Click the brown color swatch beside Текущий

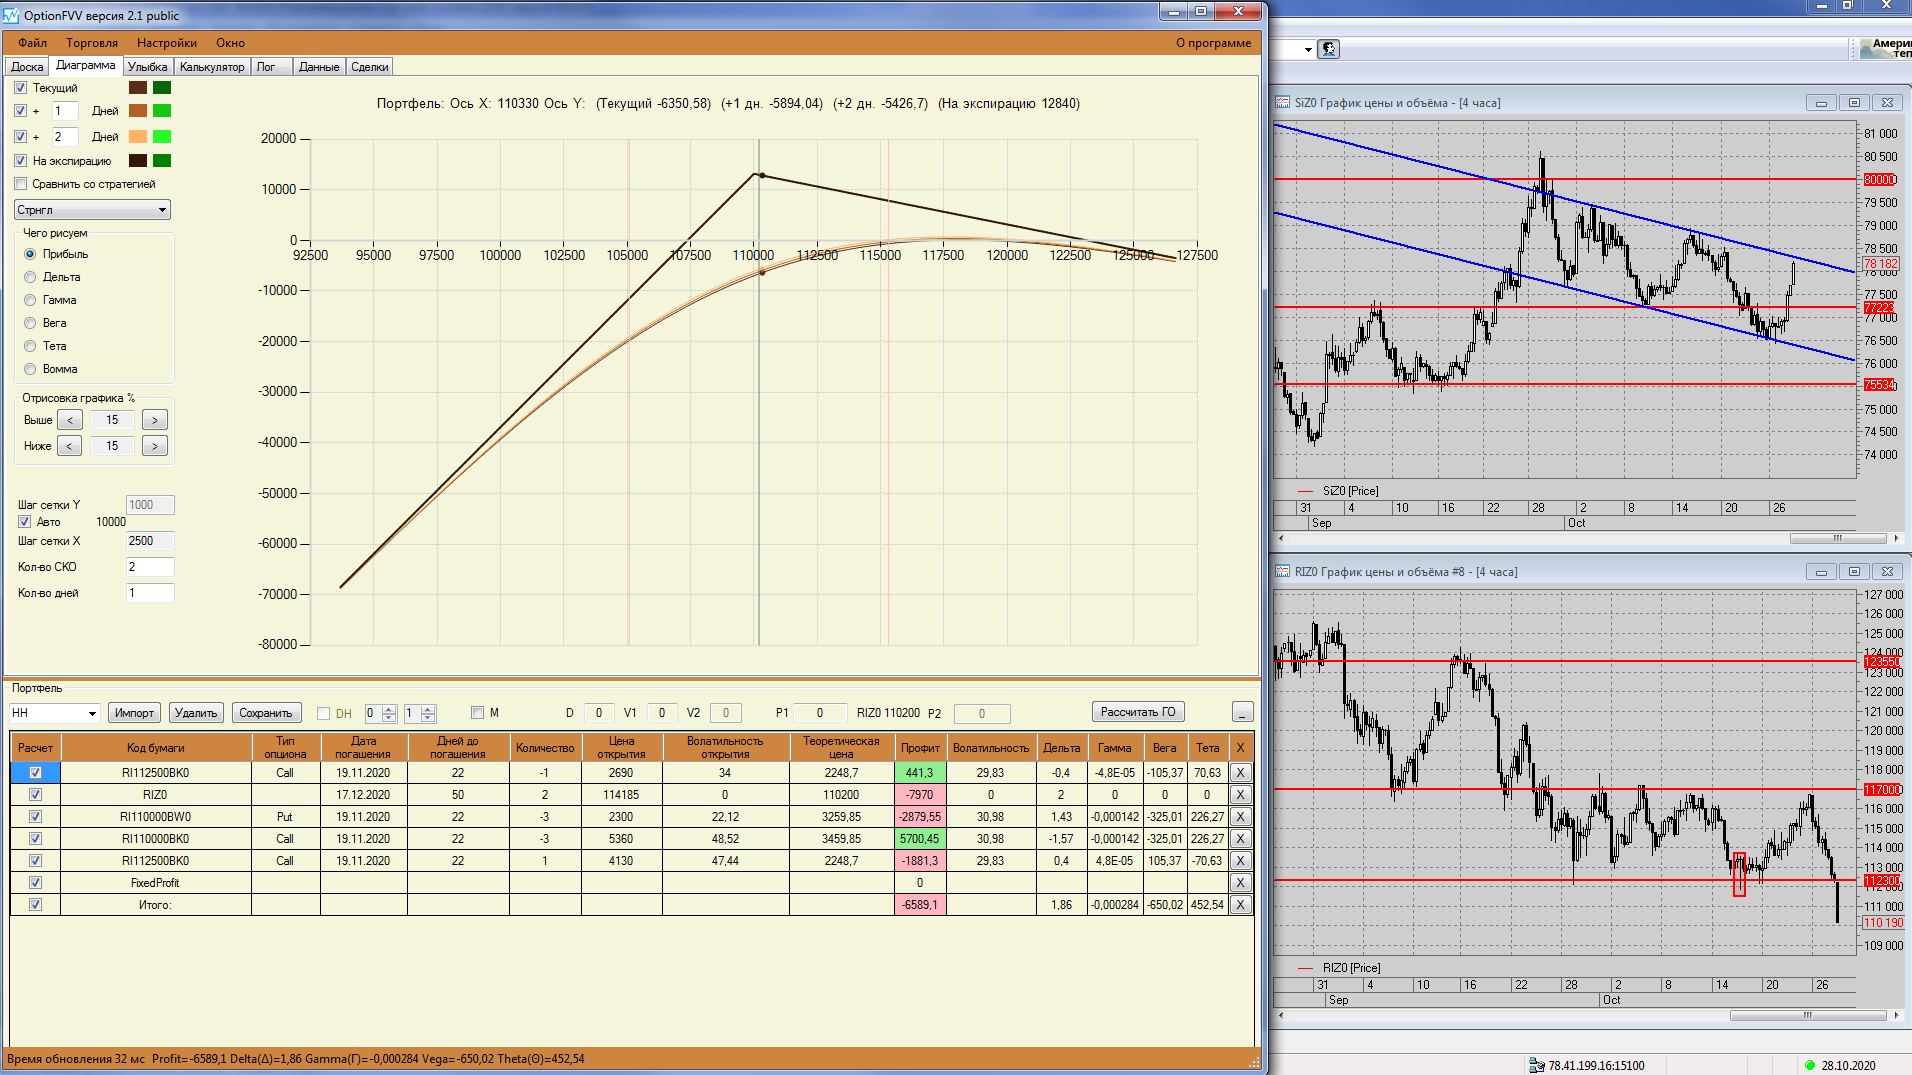coord(138,88)
